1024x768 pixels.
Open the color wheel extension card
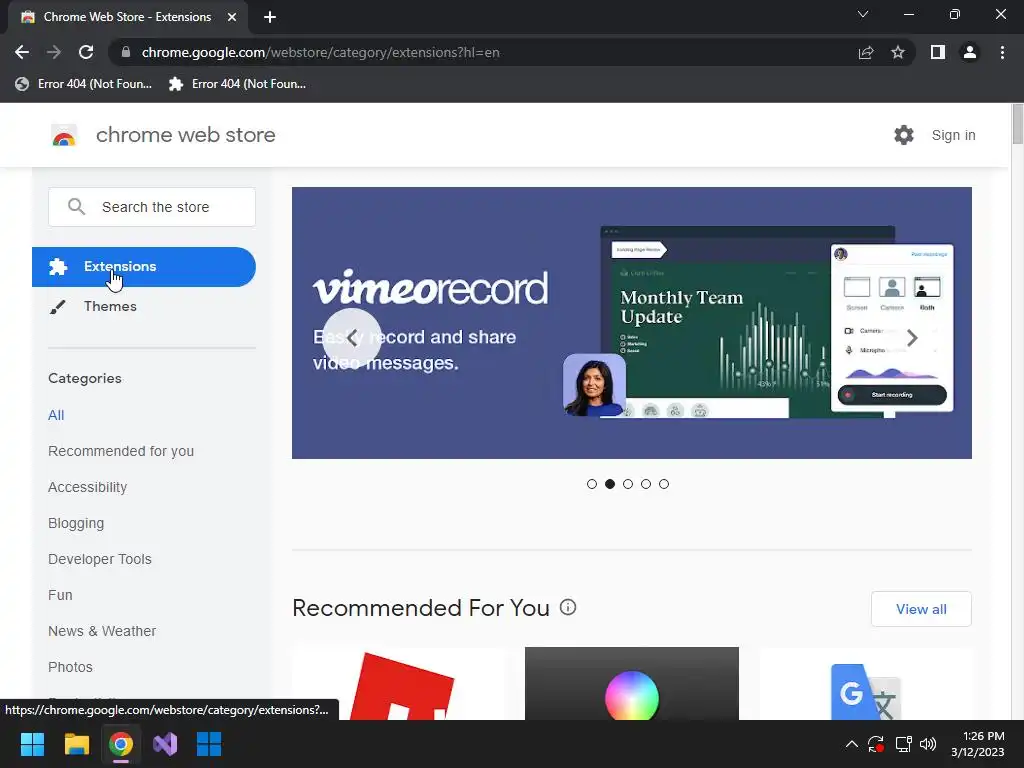pos(632,684)
